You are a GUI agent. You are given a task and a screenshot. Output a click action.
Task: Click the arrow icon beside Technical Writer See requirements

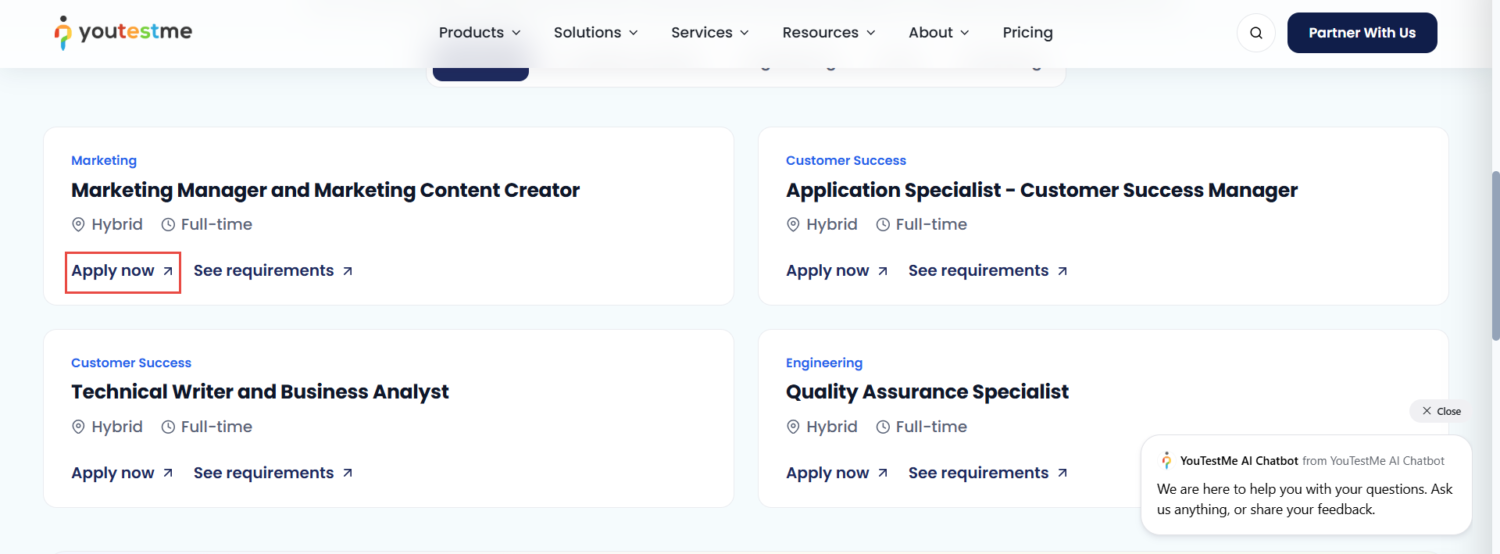(x=347, y=473)
